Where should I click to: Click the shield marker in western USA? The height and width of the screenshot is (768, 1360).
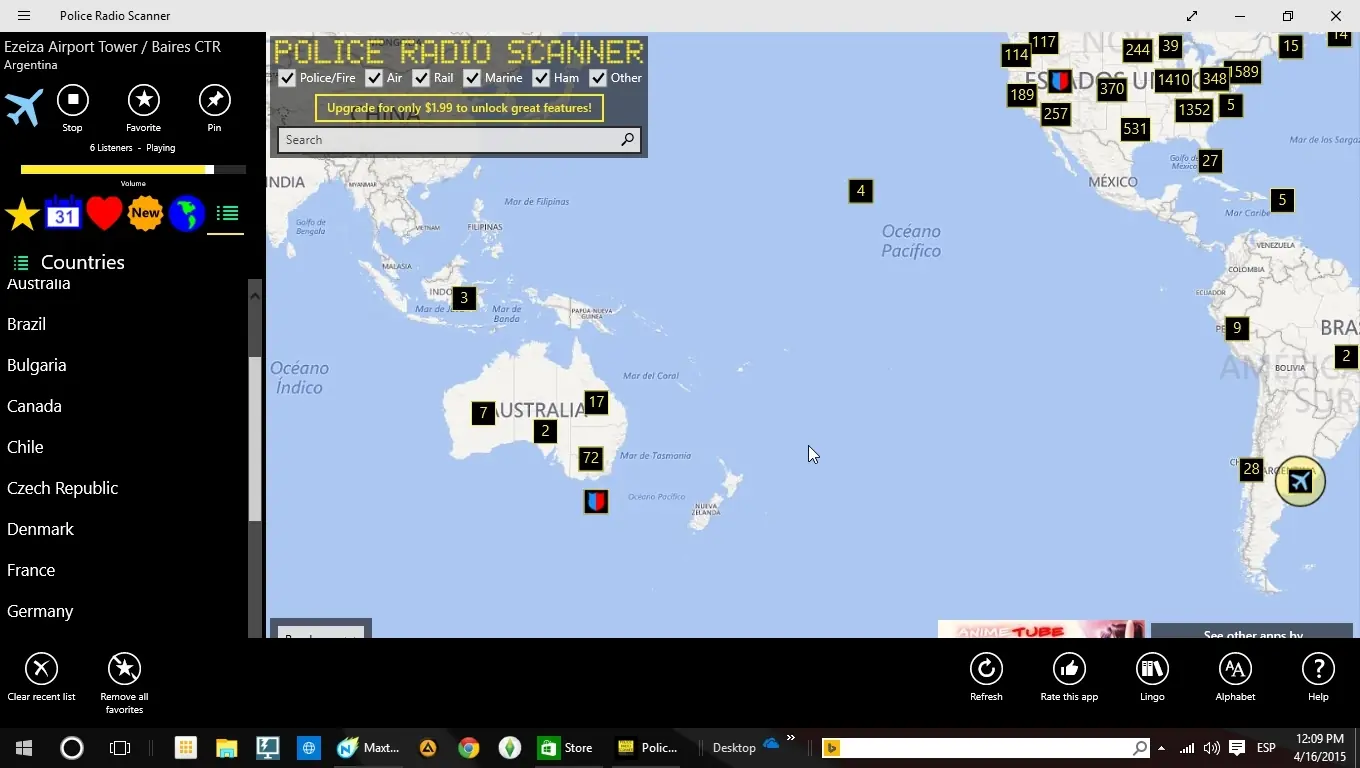tap(1060, 81)
